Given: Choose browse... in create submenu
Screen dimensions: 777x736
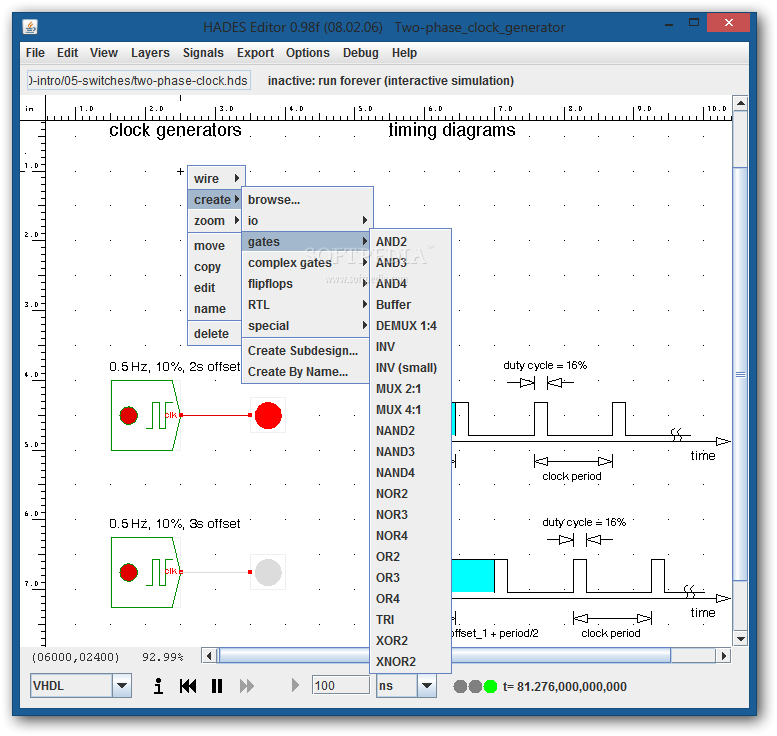Looking at the screenshot, I should click(307, 200).
